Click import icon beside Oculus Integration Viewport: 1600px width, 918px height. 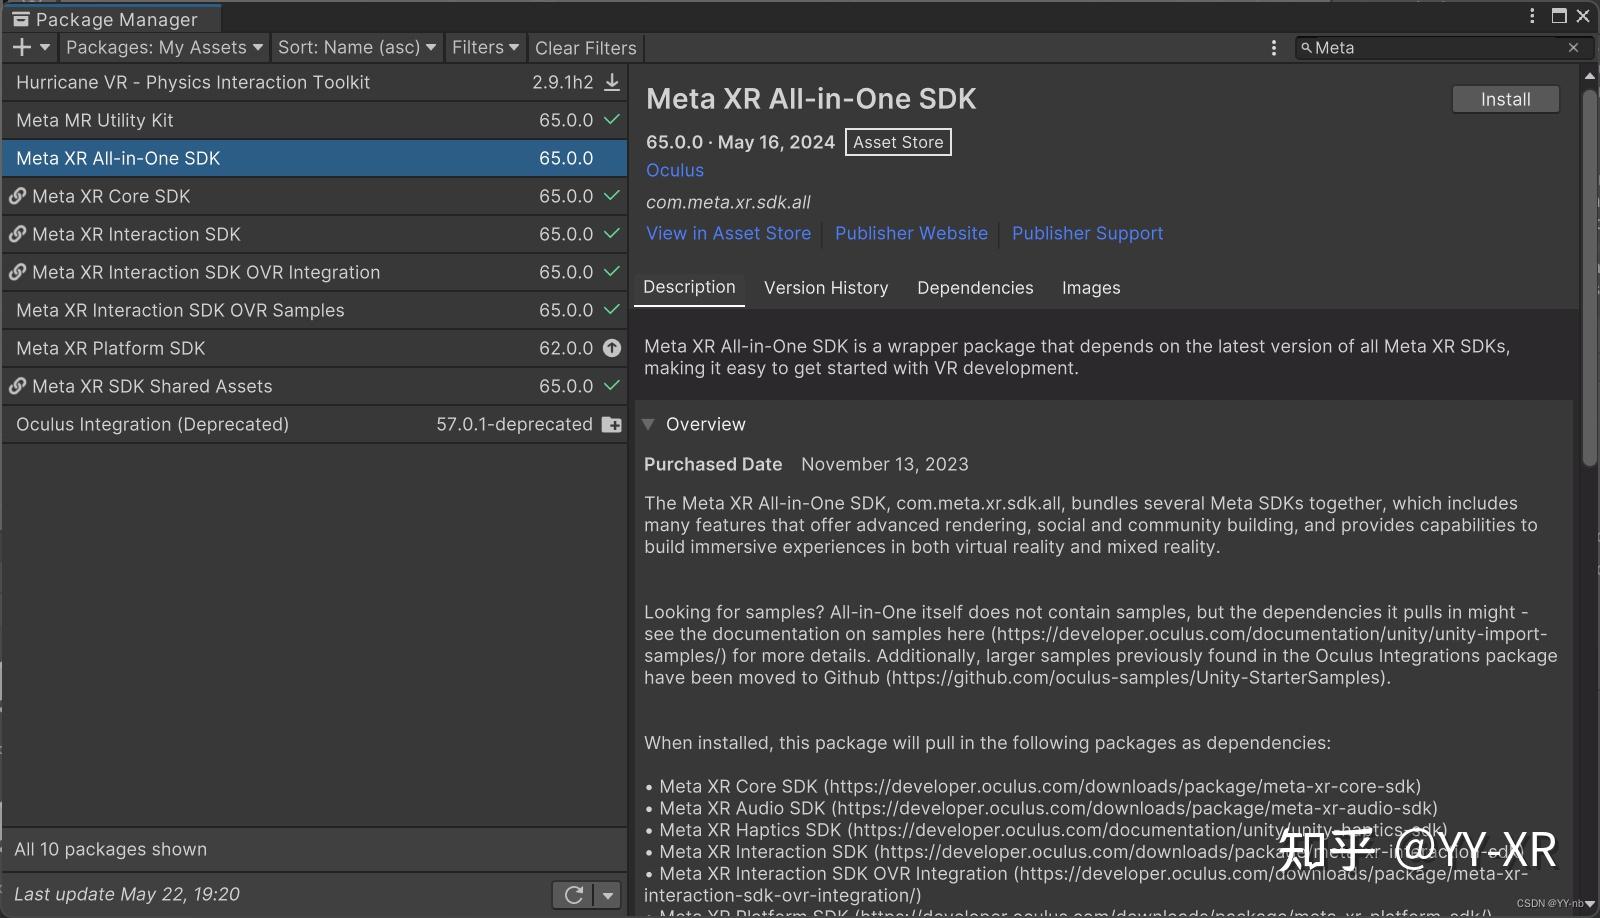point(611,424)
